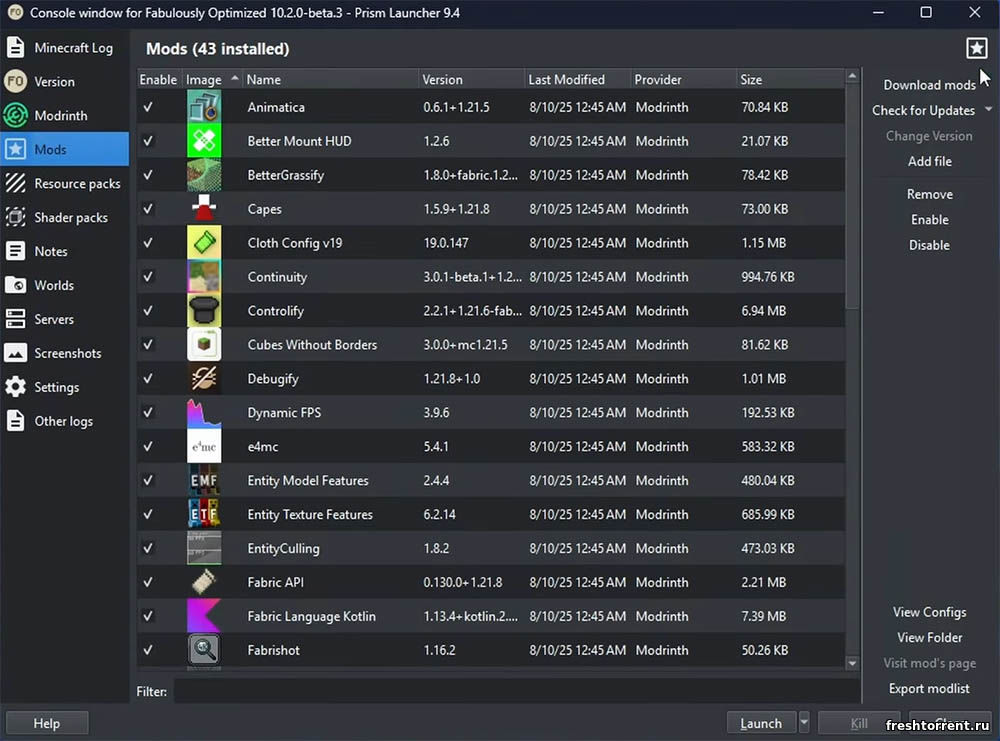This screenshot has height=741, width=1000.
Task: Click the Controlify mod icon
Action: (x=204, y=311)
